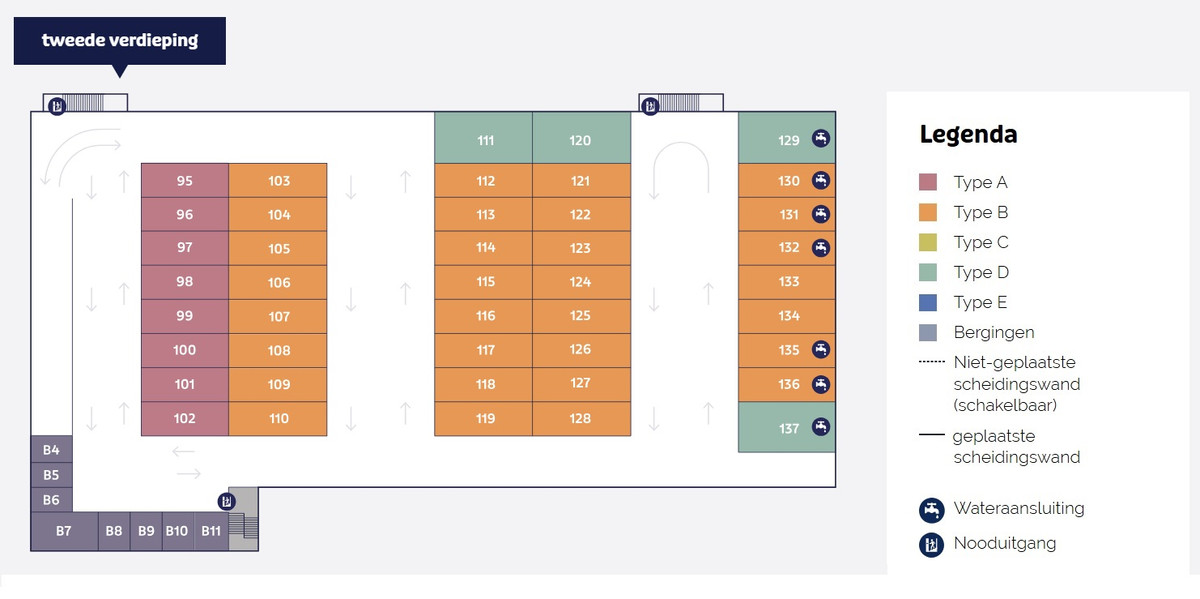Click on Type D unit 111

click(x=485, y=140)
